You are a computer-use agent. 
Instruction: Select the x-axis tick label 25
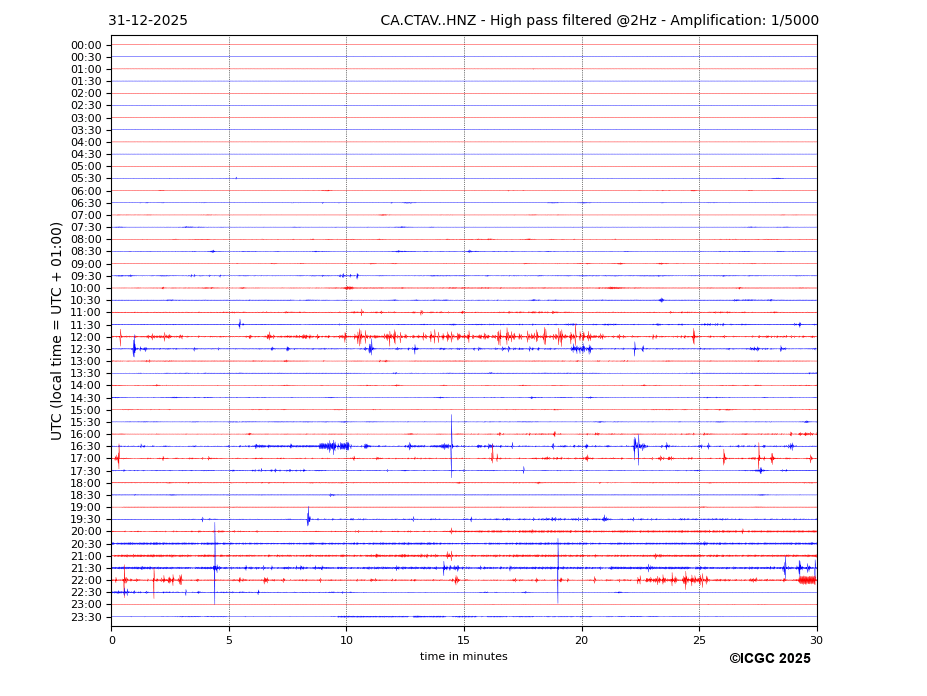point(699,640)
